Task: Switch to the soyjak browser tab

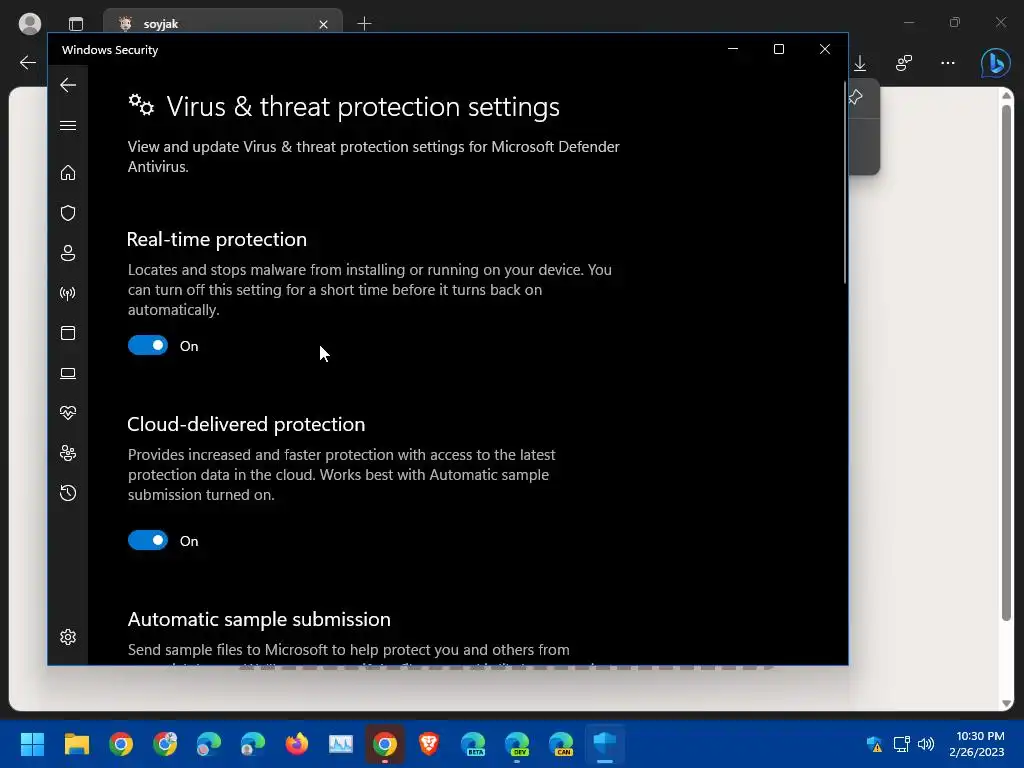Action: (222, 24)
